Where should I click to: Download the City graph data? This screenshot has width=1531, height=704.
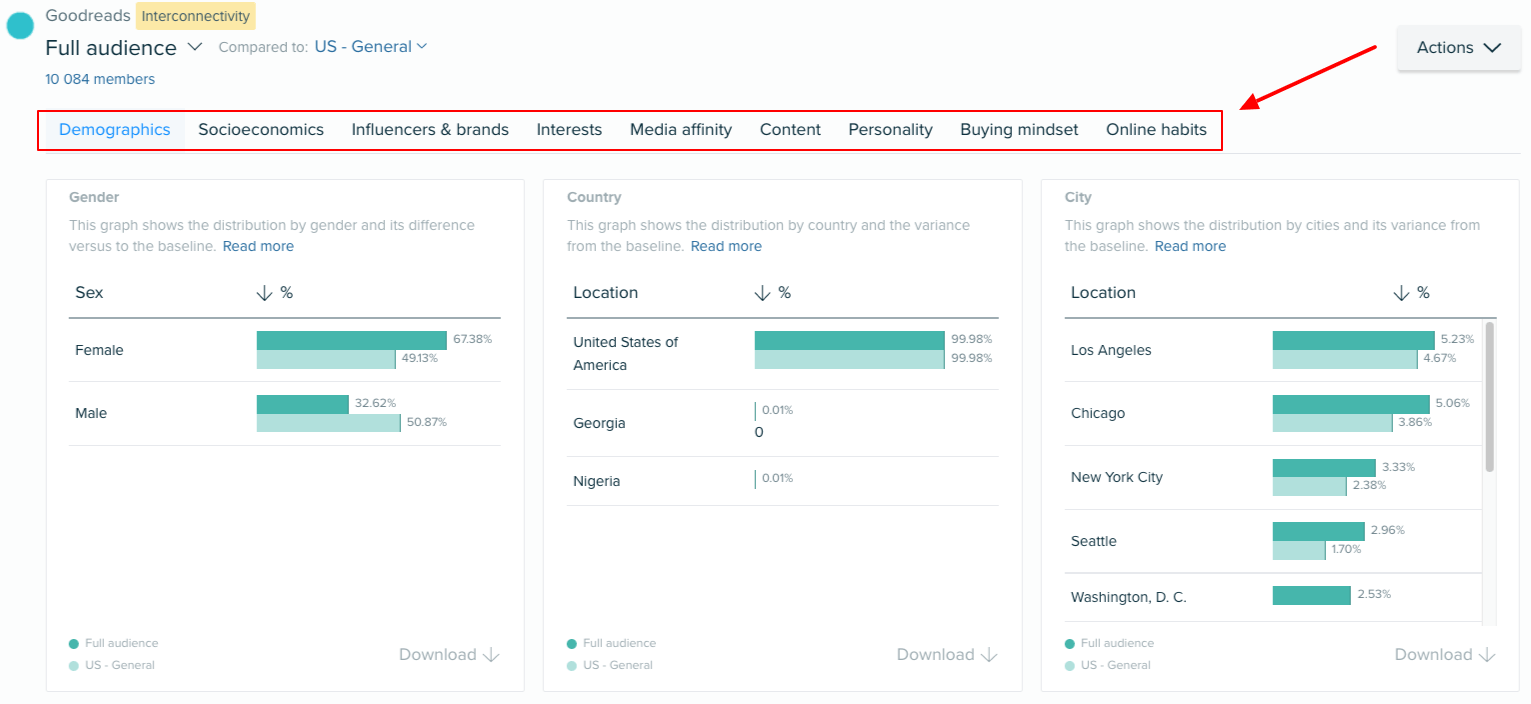tap(1444, 654)
